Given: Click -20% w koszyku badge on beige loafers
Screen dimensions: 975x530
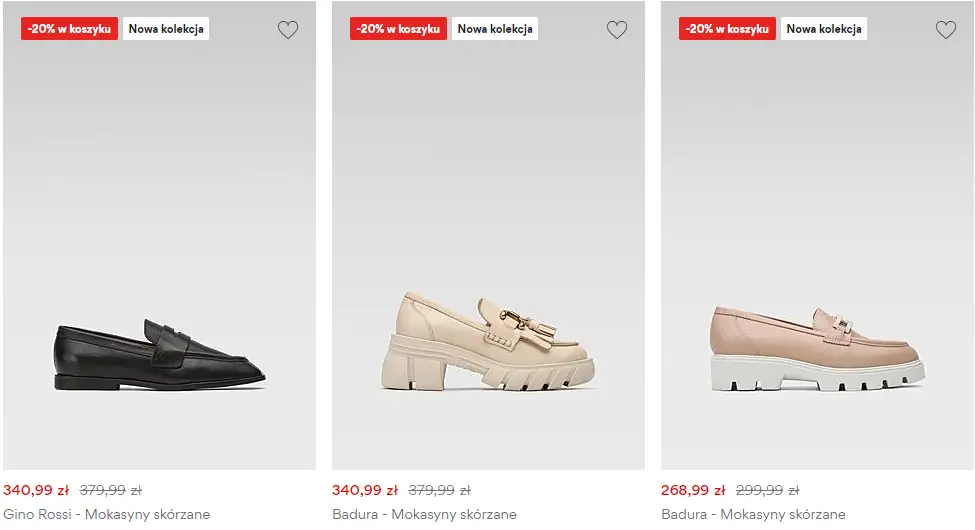Looking at the screenshot, I should [x=398, y=29].
